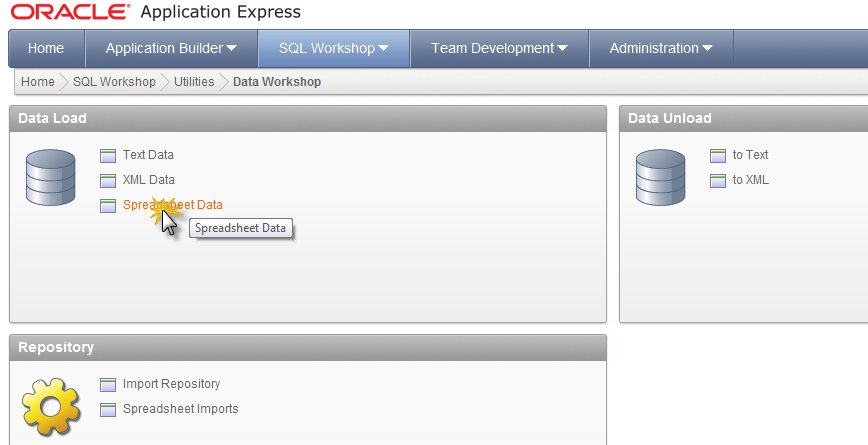Screen dimensions: 868x445
Task: Expand the Application Builder dropdown arrow
Action: pos(231,49)
